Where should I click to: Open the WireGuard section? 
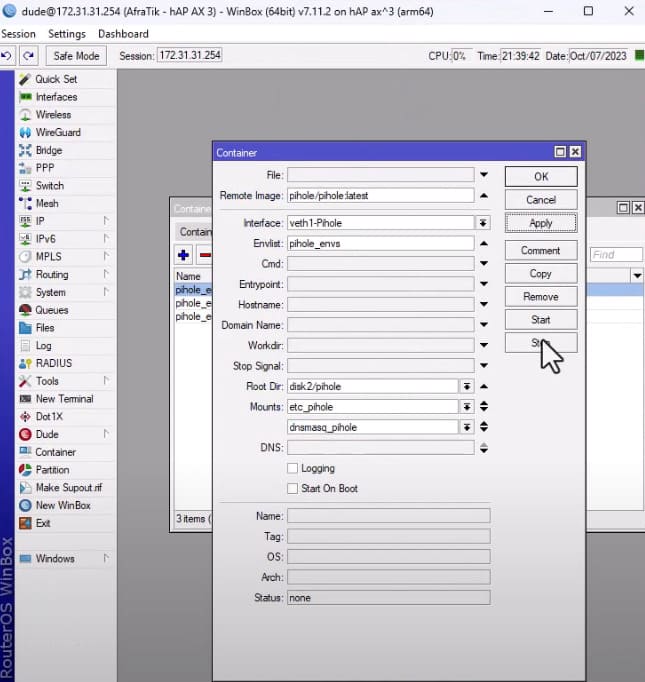point(58,132)
